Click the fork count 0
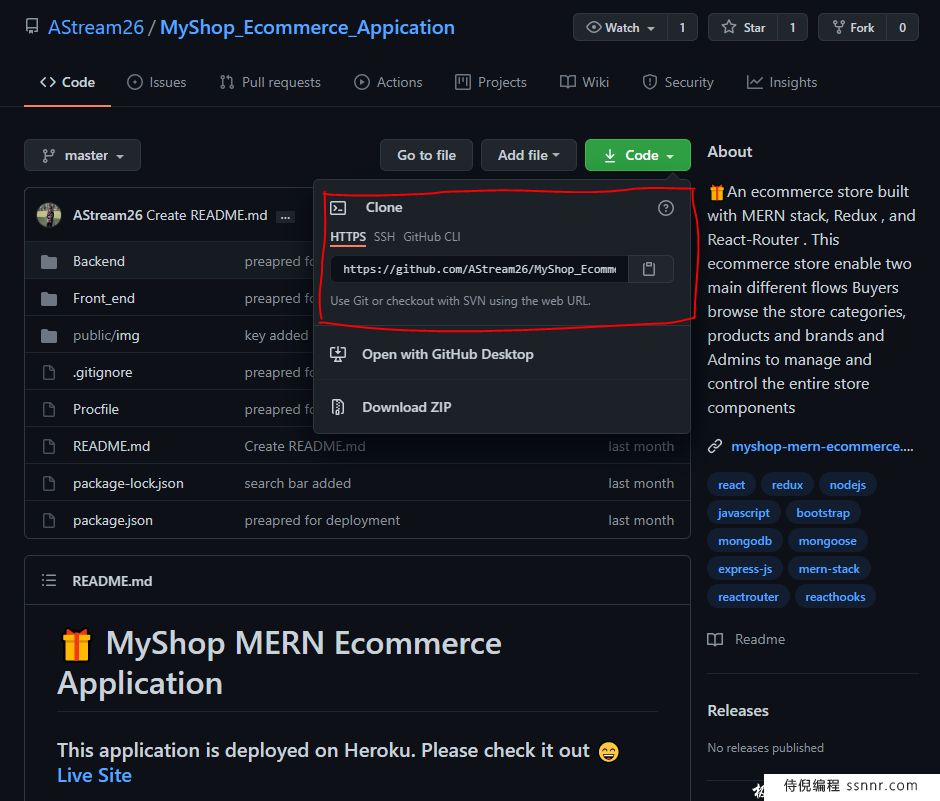Image resolution: width=940 pixels, height=801 pixels. [902, 28]
